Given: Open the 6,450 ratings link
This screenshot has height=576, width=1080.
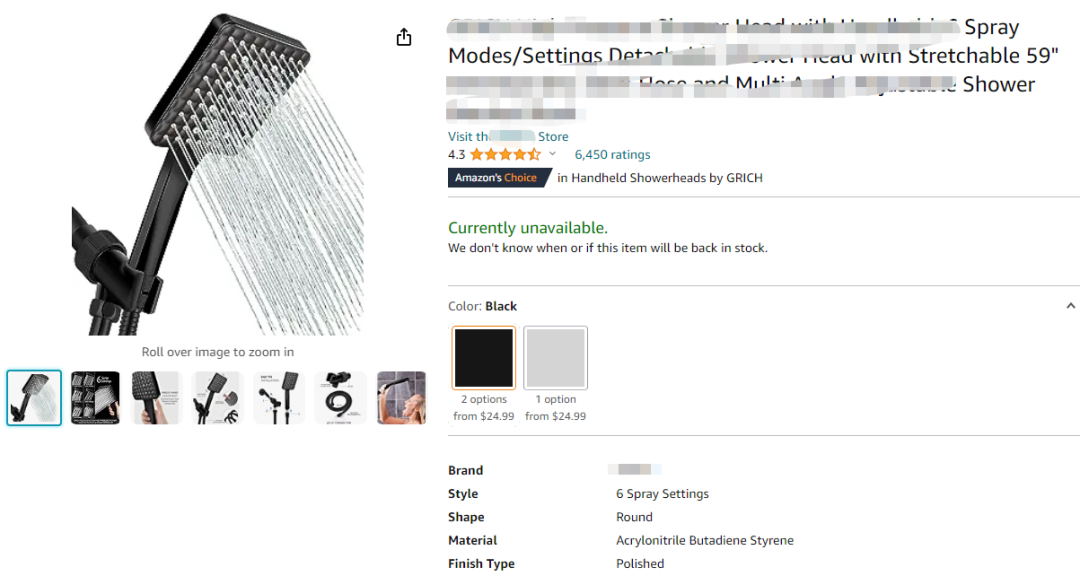Looking at the screenshot, I should click(612, 155).
